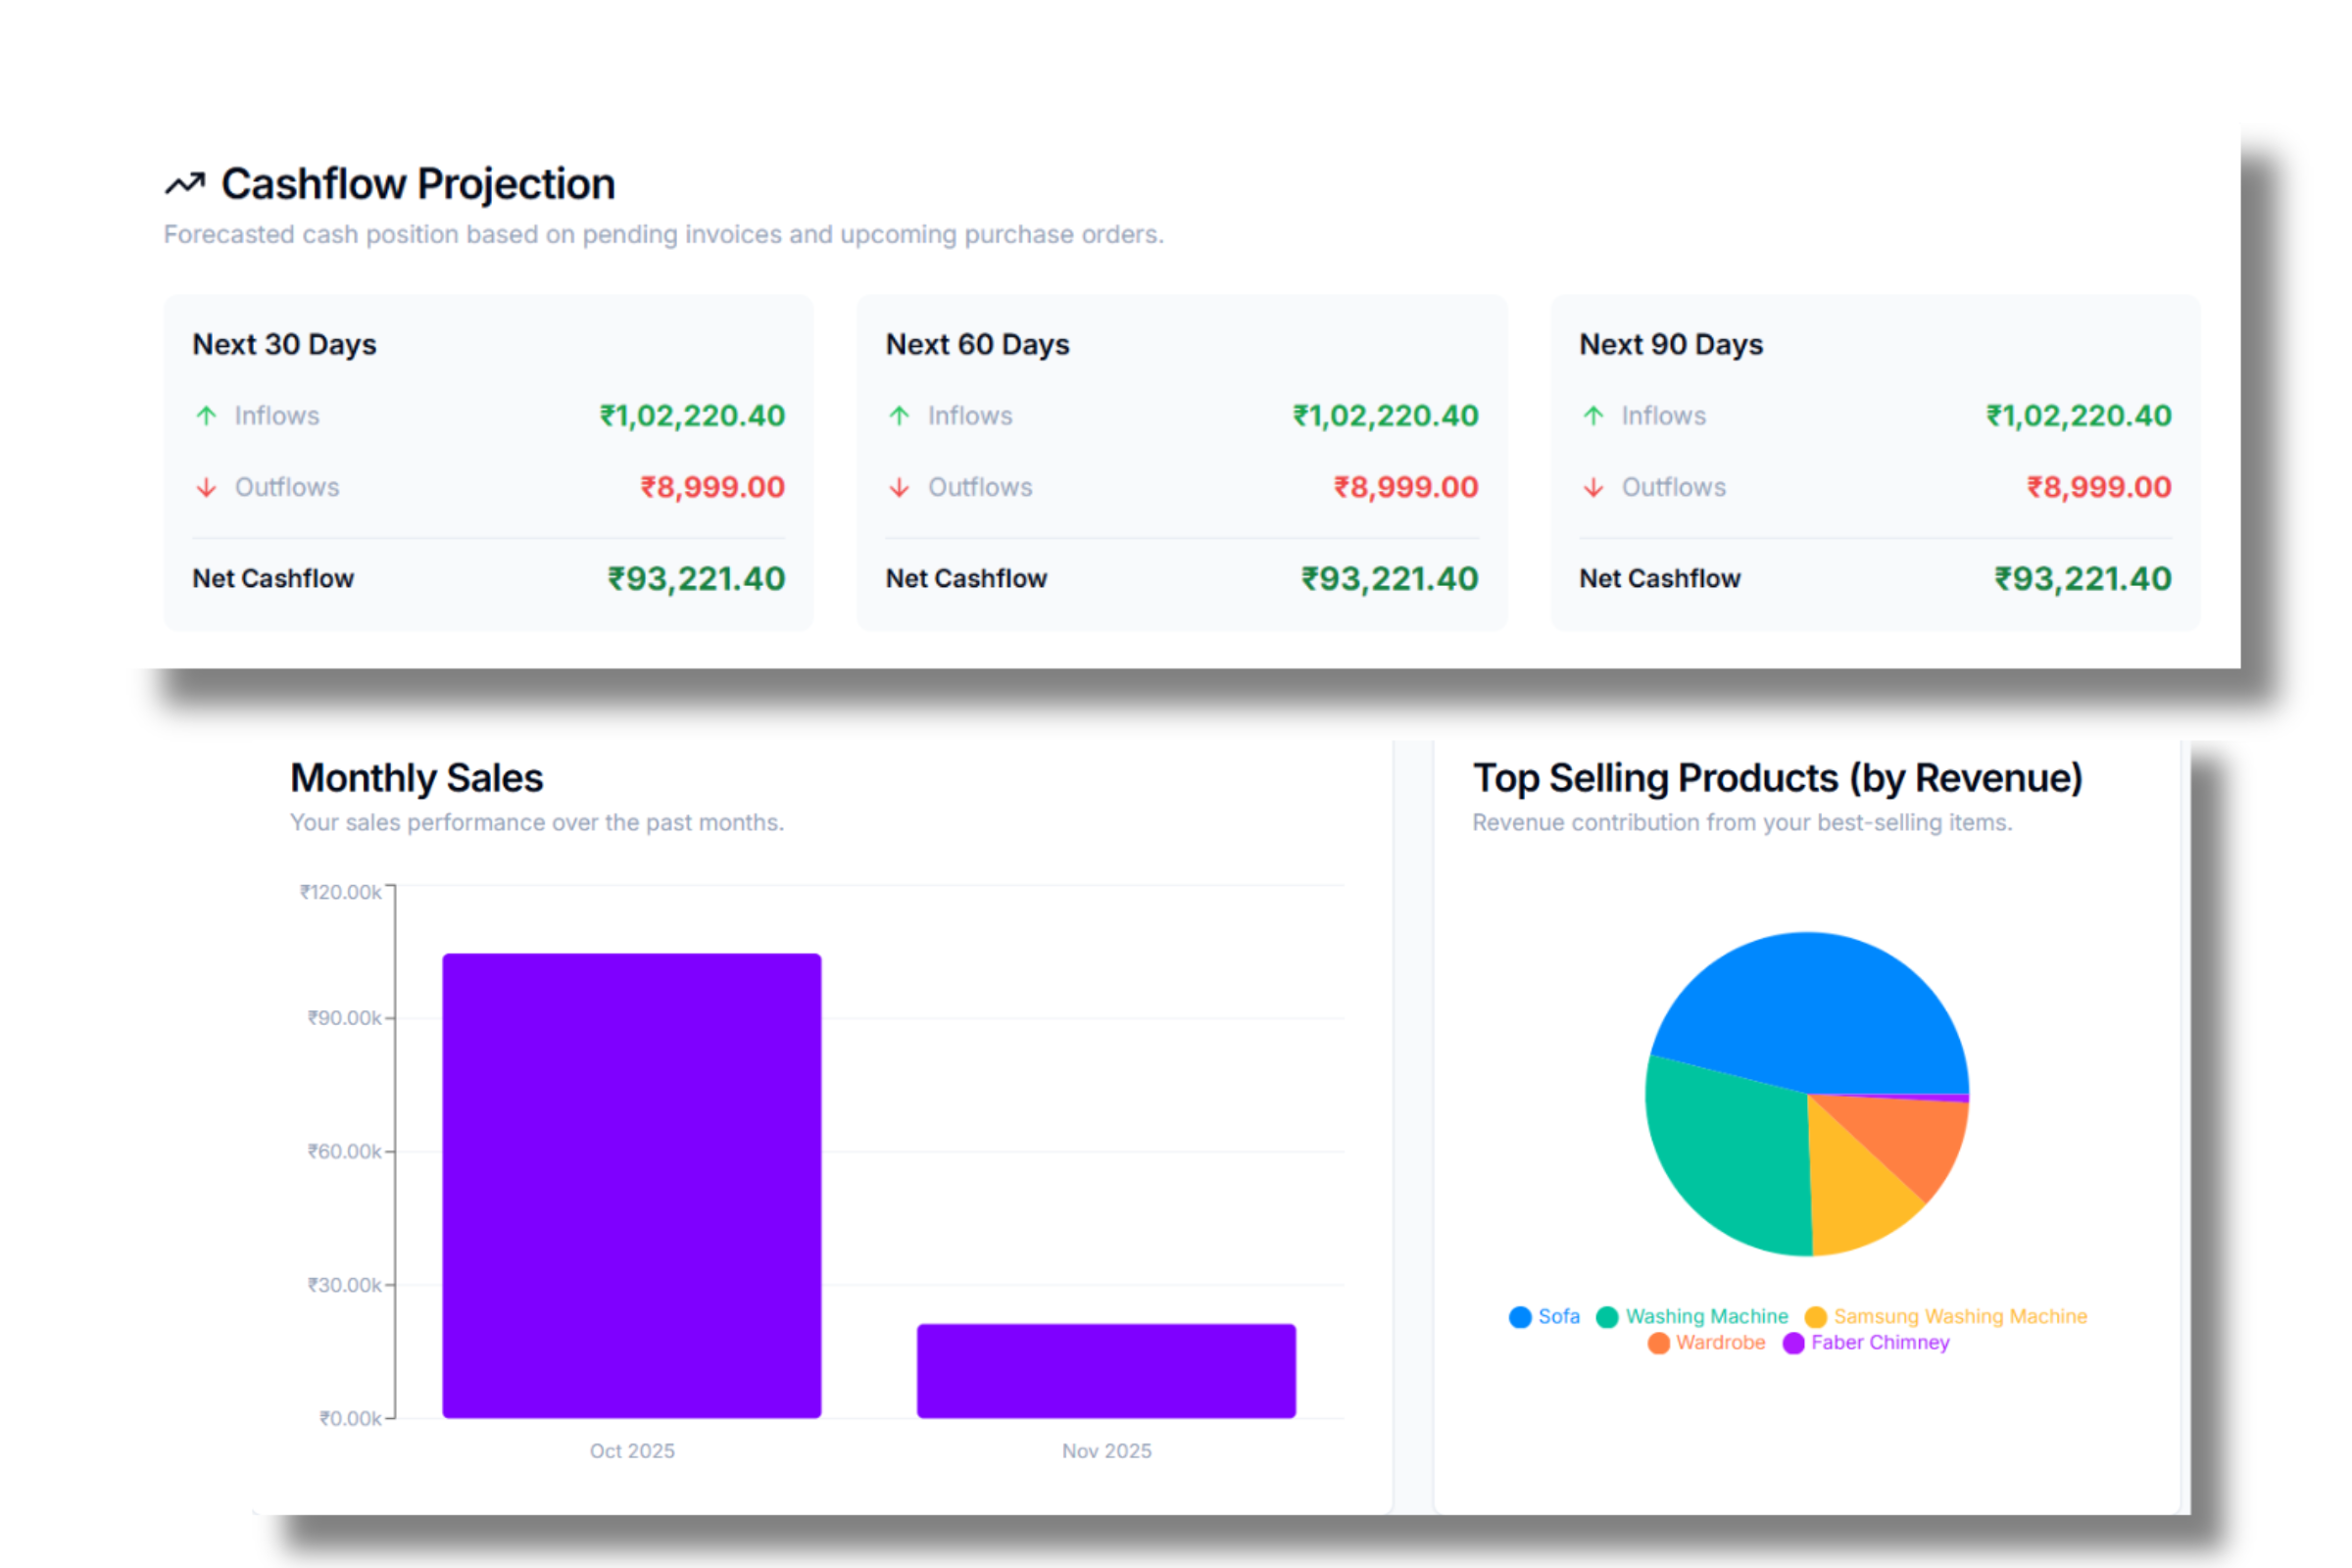Open the Top Selling Products panel

pyautogui.click(x=1778, y=777)
